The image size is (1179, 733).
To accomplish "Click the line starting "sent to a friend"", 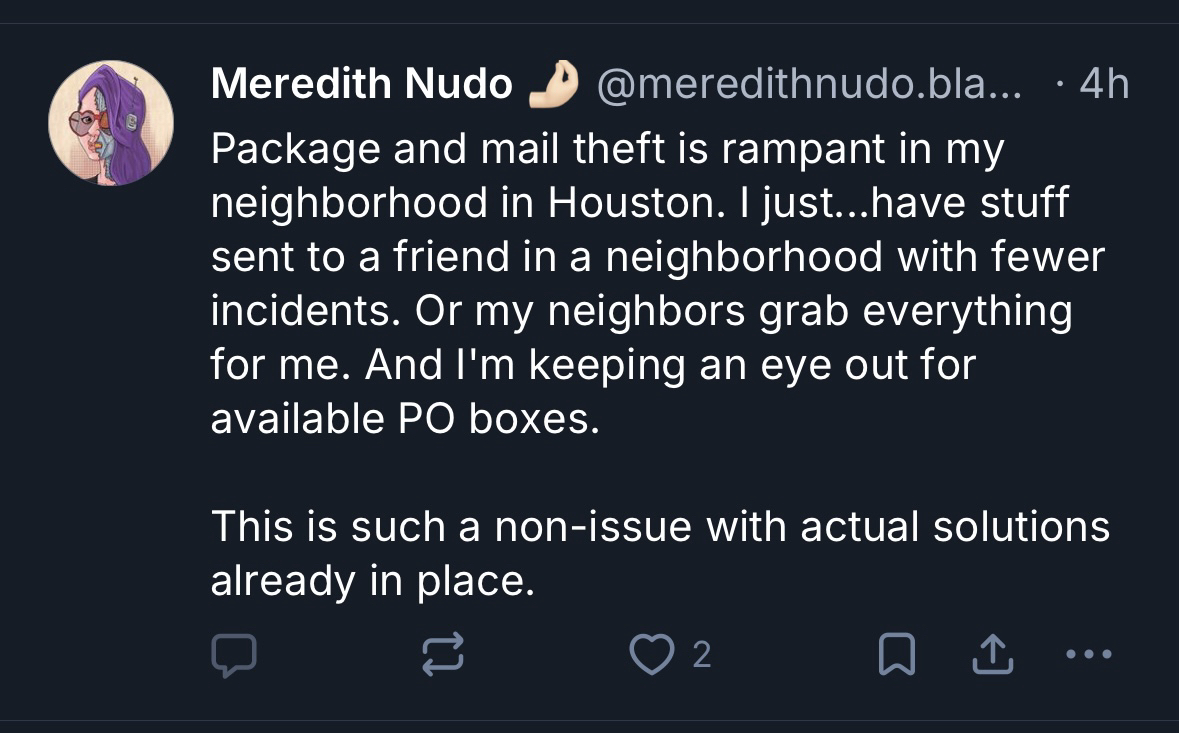I will 657,257.
